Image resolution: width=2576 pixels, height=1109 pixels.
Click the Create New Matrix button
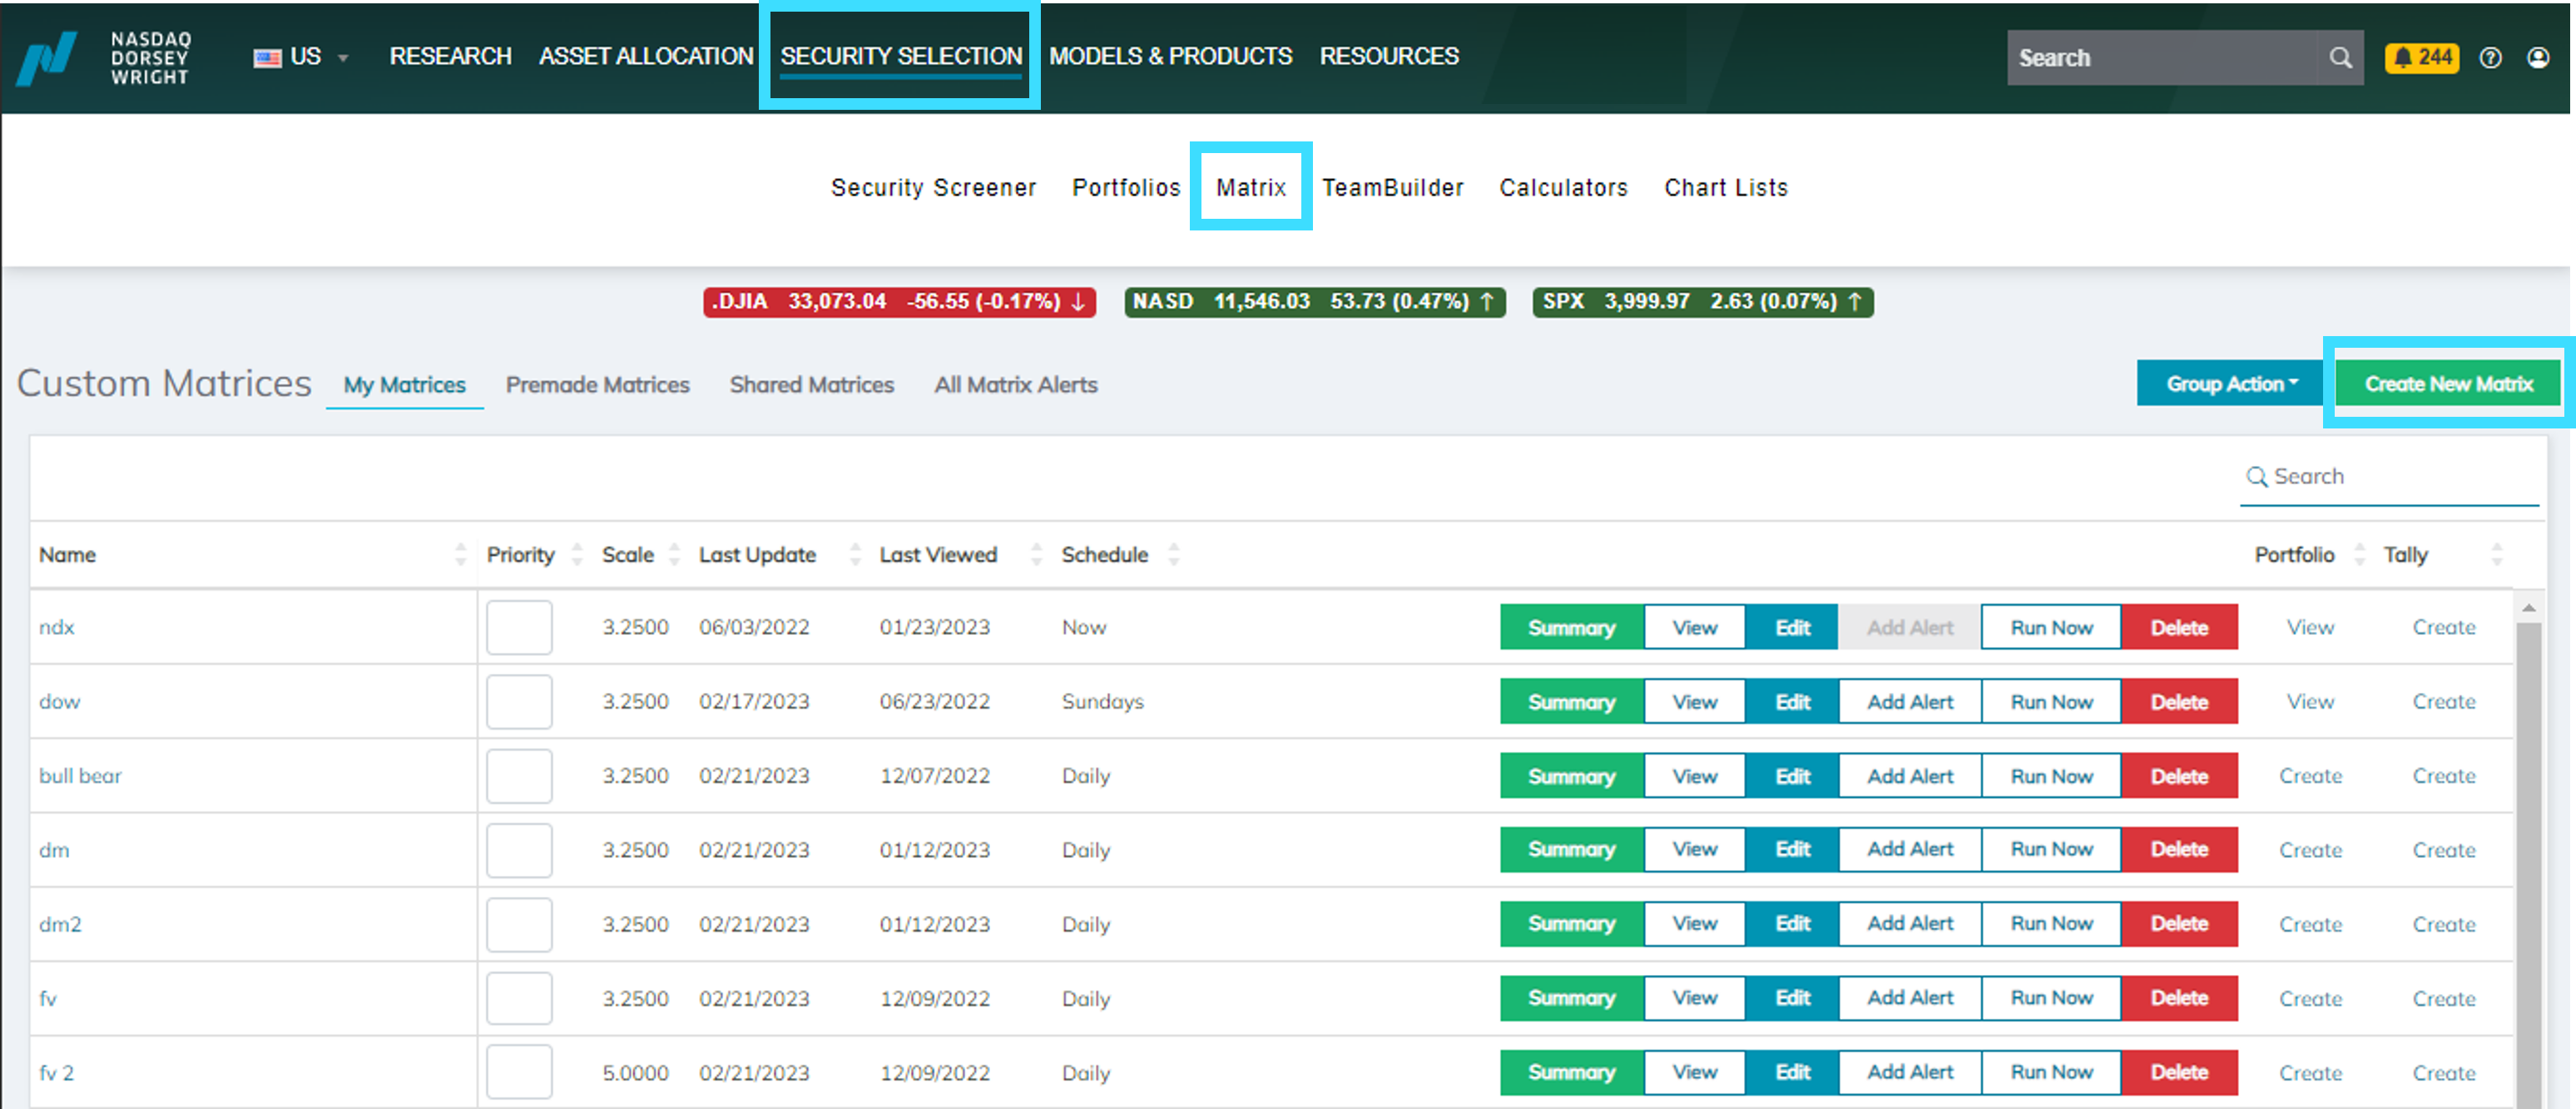(x=2447, y=383)
